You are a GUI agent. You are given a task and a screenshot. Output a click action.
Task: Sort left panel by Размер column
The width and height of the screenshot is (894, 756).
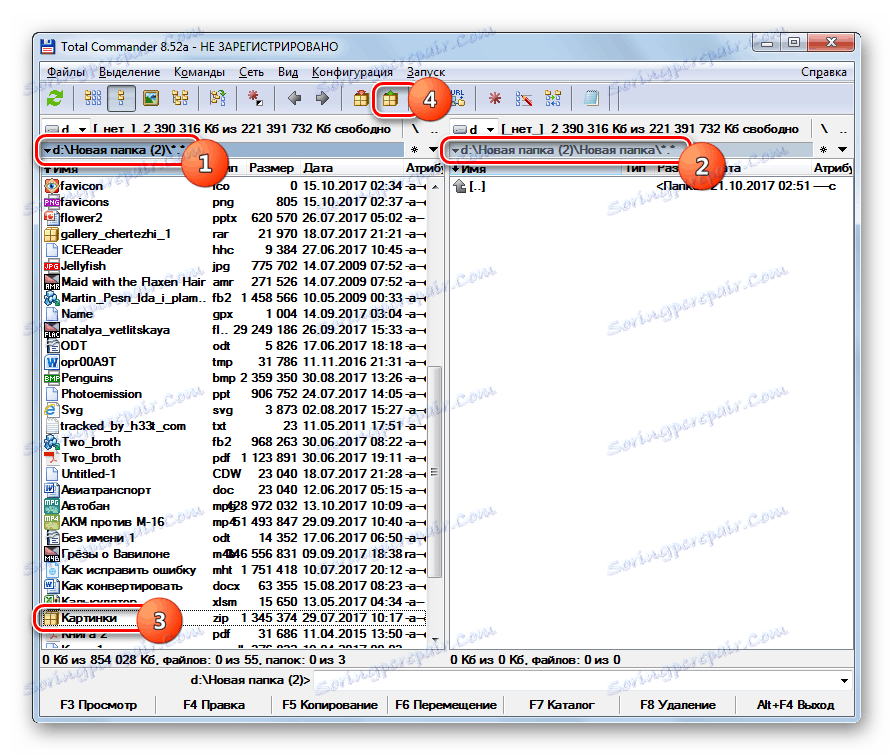271,168
